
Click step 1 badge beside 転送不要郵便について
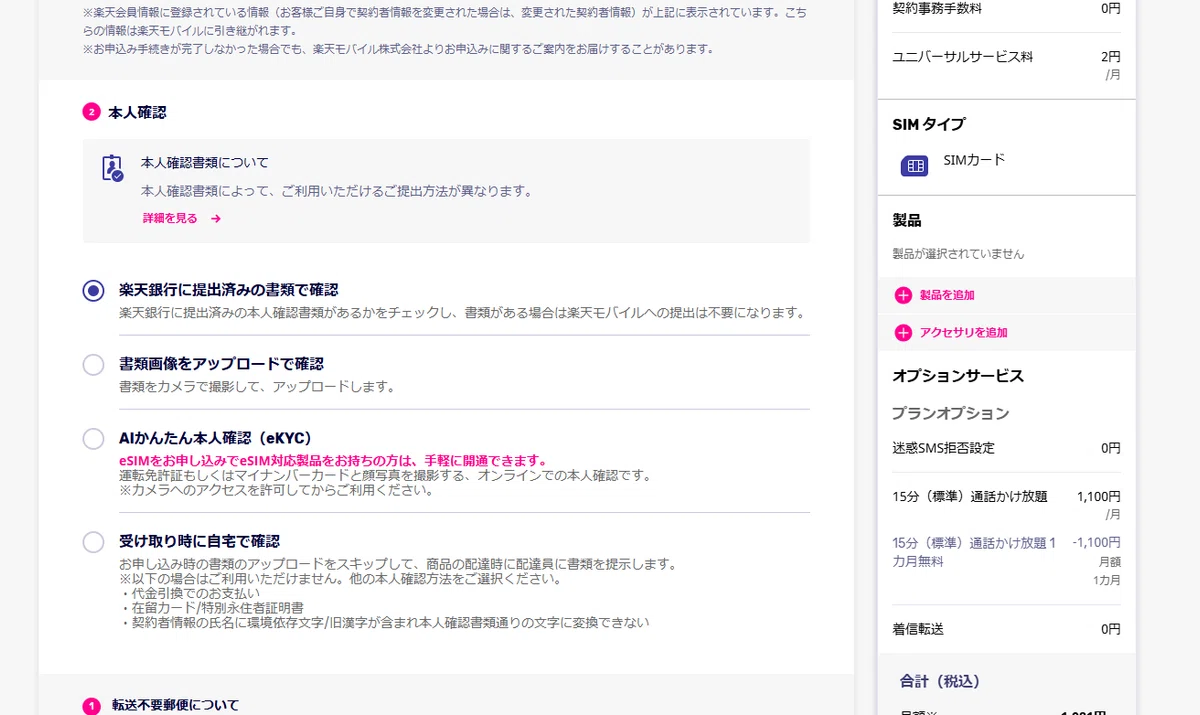(91, 706)
